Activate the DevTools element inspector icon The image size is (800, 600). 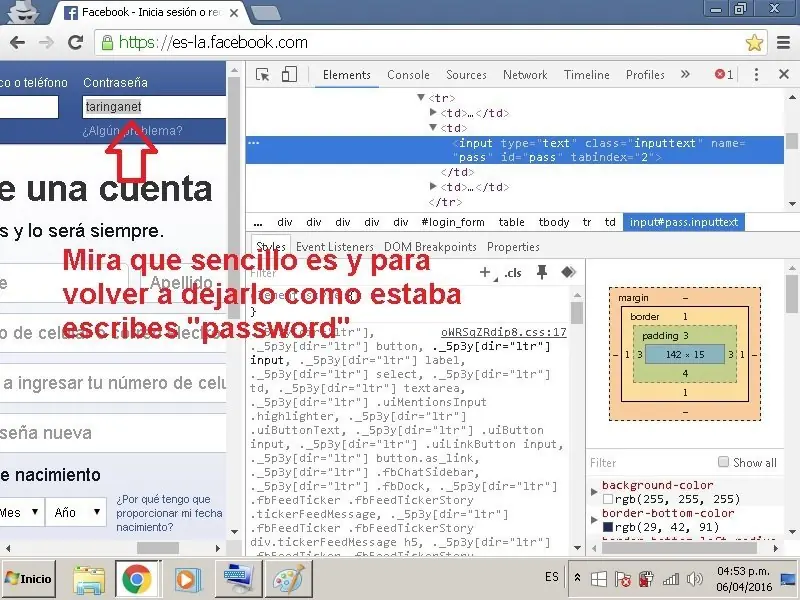click(x=262, y=74)
